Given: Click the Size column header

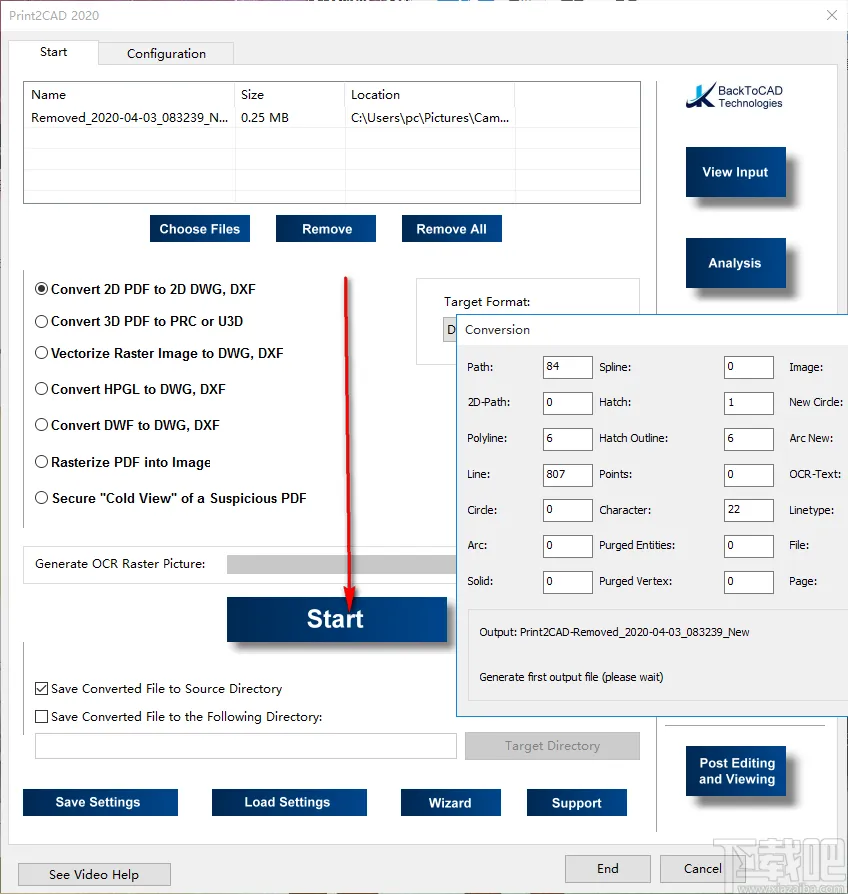Looking at the screenshot, I should [290, 95].
